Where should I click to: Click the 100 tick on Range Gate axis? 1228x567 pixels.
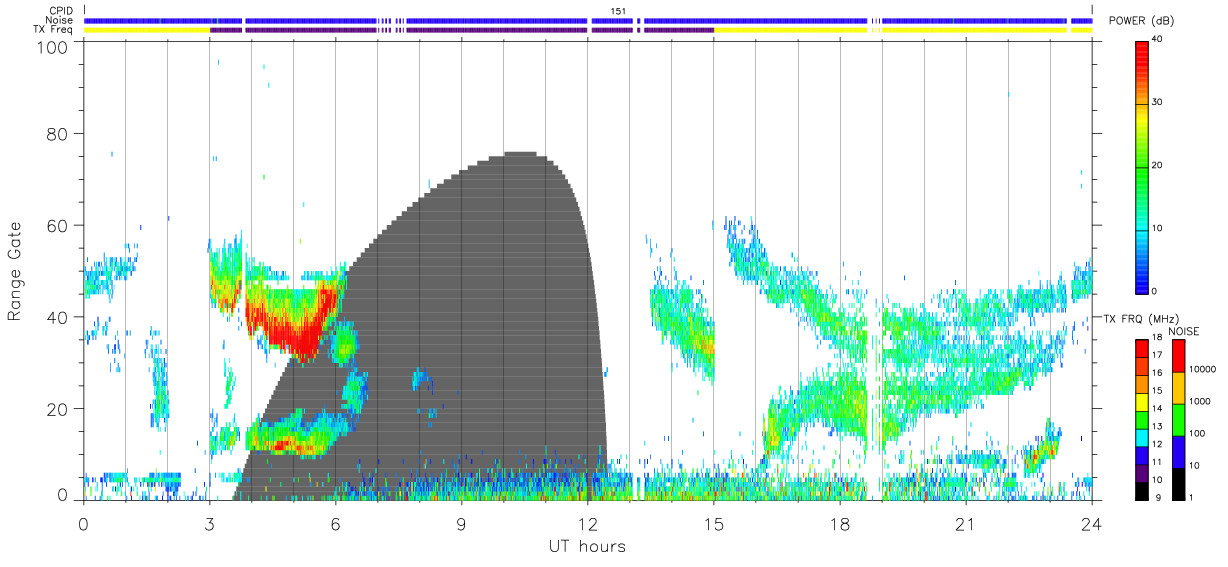click(53, 46)
